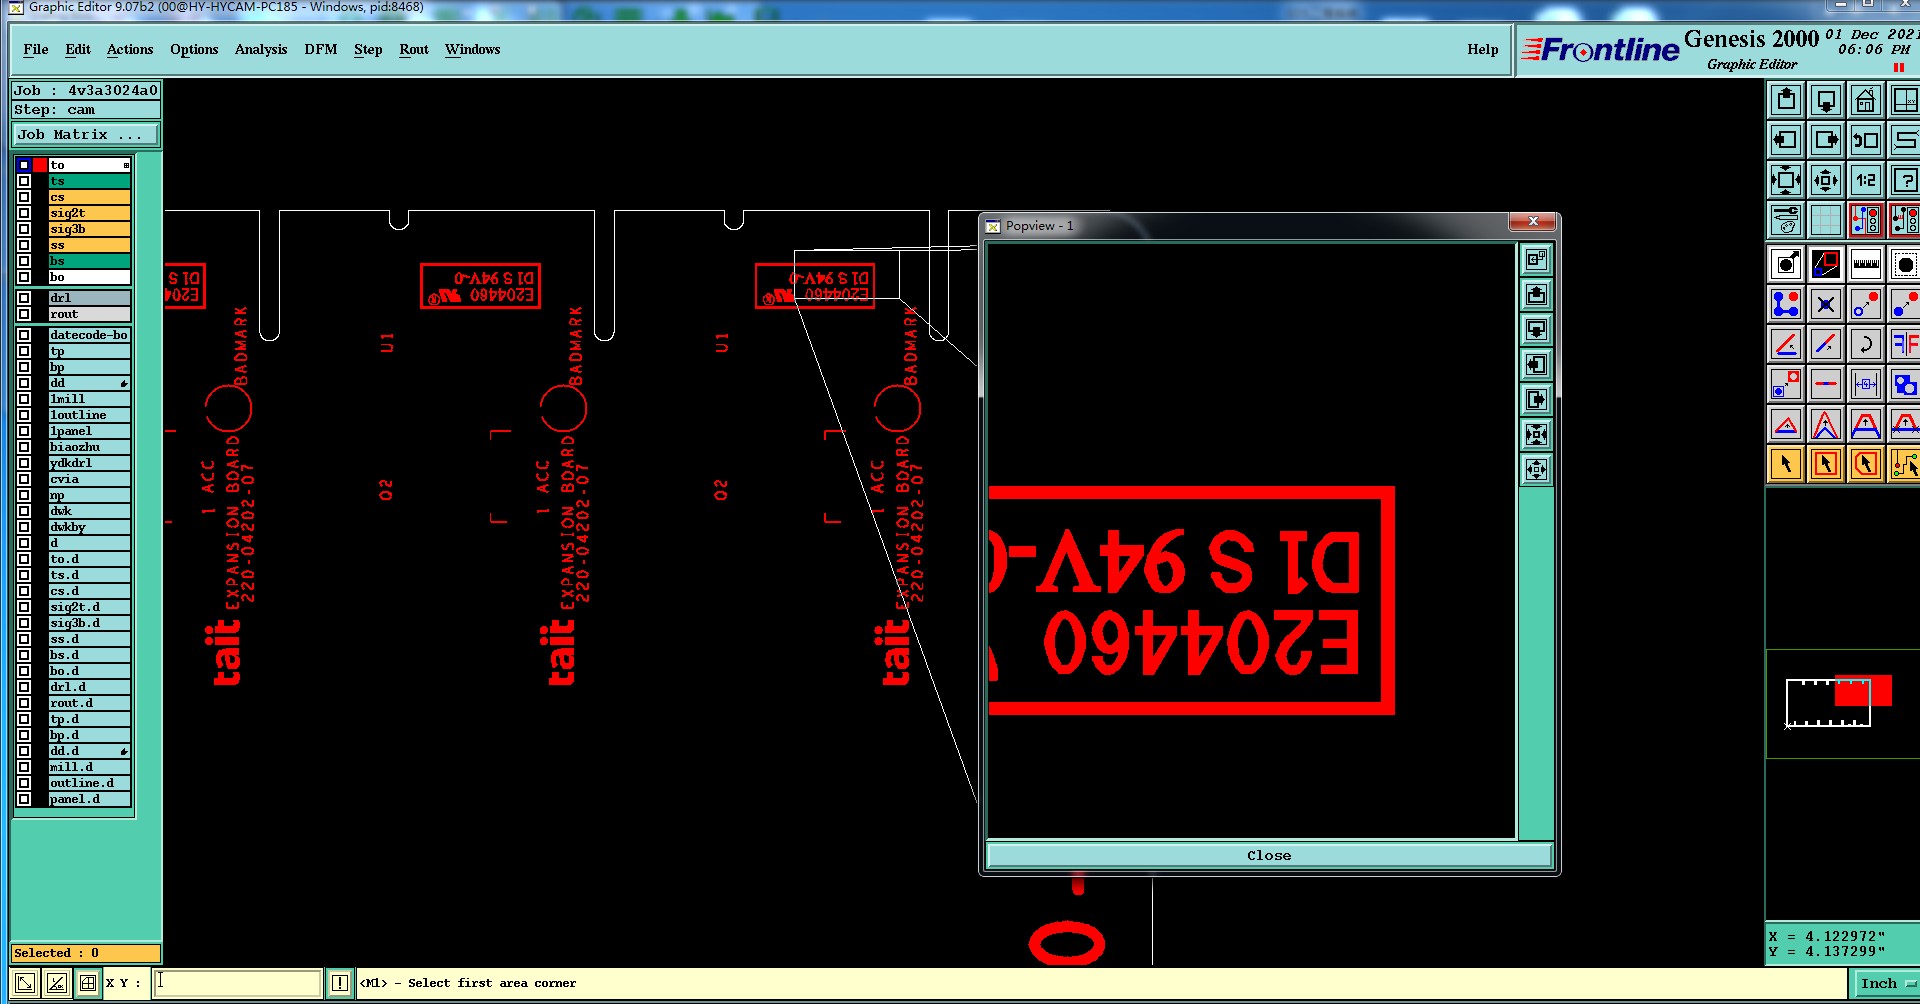Click the Help menu button
This screenshot has width=1920, height=1004.
(1483, 49)
